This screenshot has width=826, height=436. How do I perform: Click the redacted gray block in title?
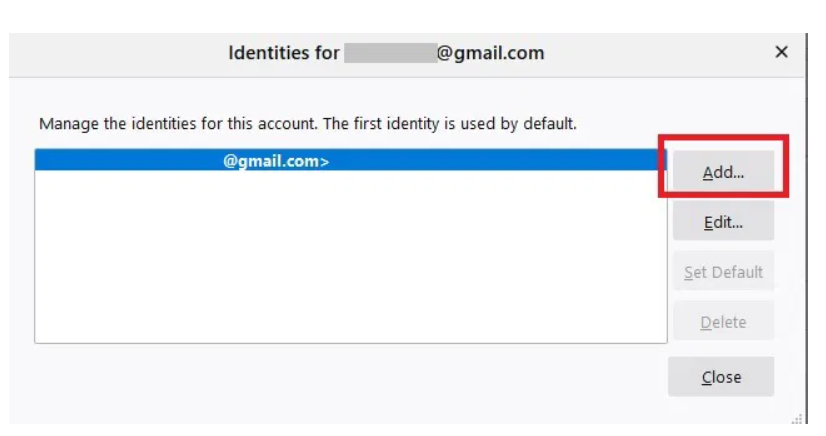pos(389,53)
